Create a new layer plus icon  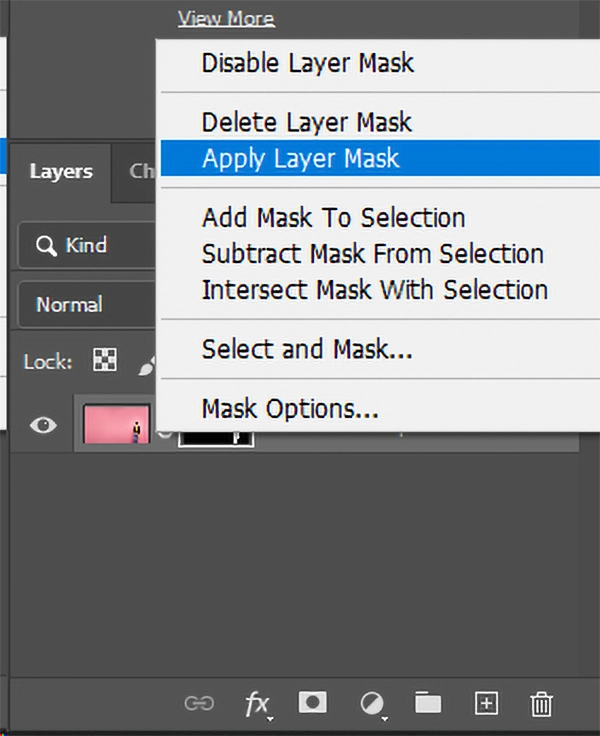point(486,703)
